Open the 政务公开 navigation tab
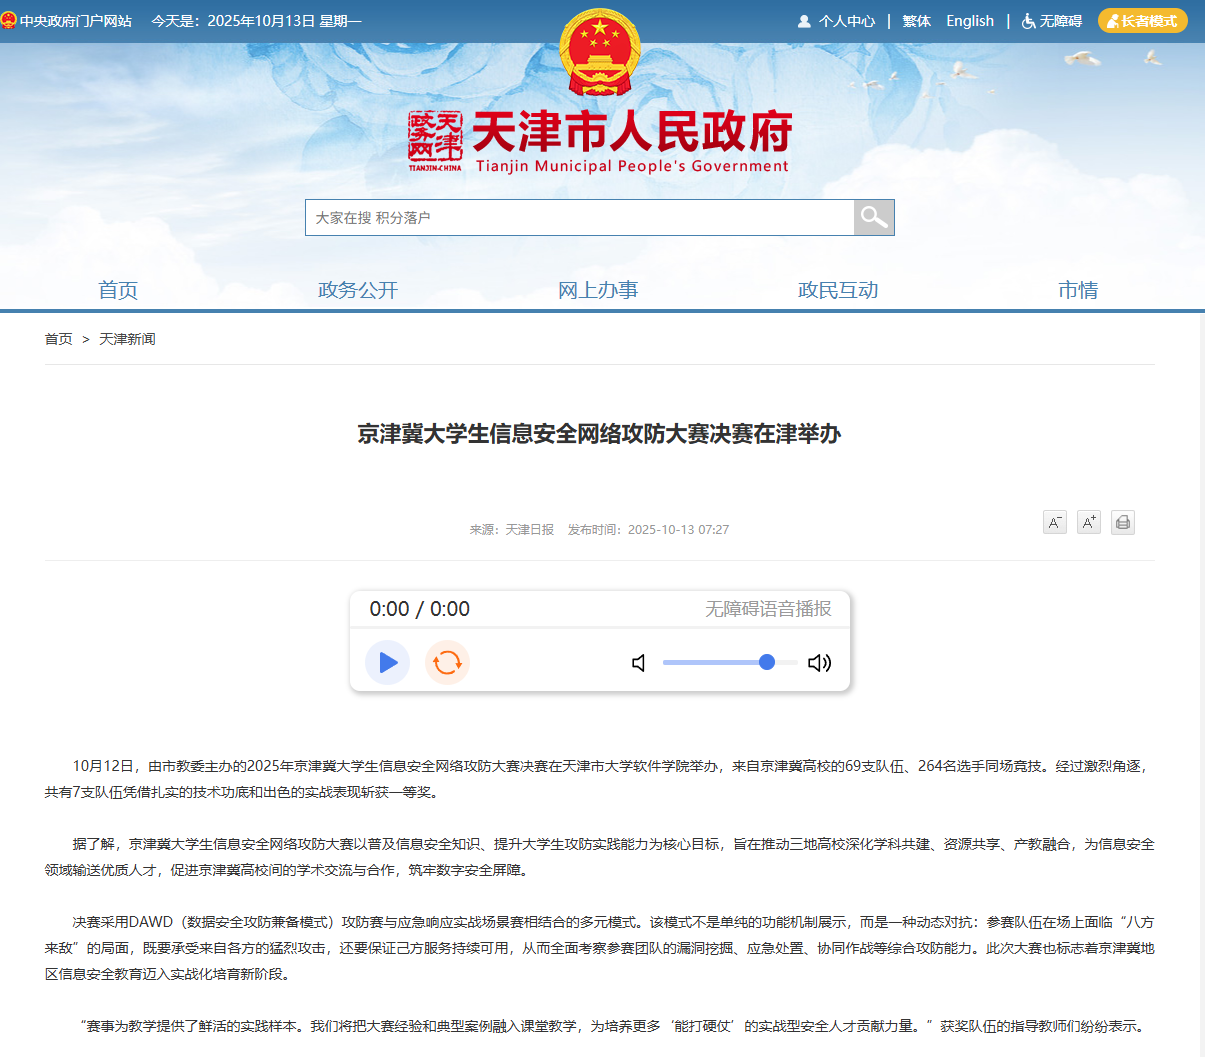1205x1057 pixels. click(x=358, y=290)
